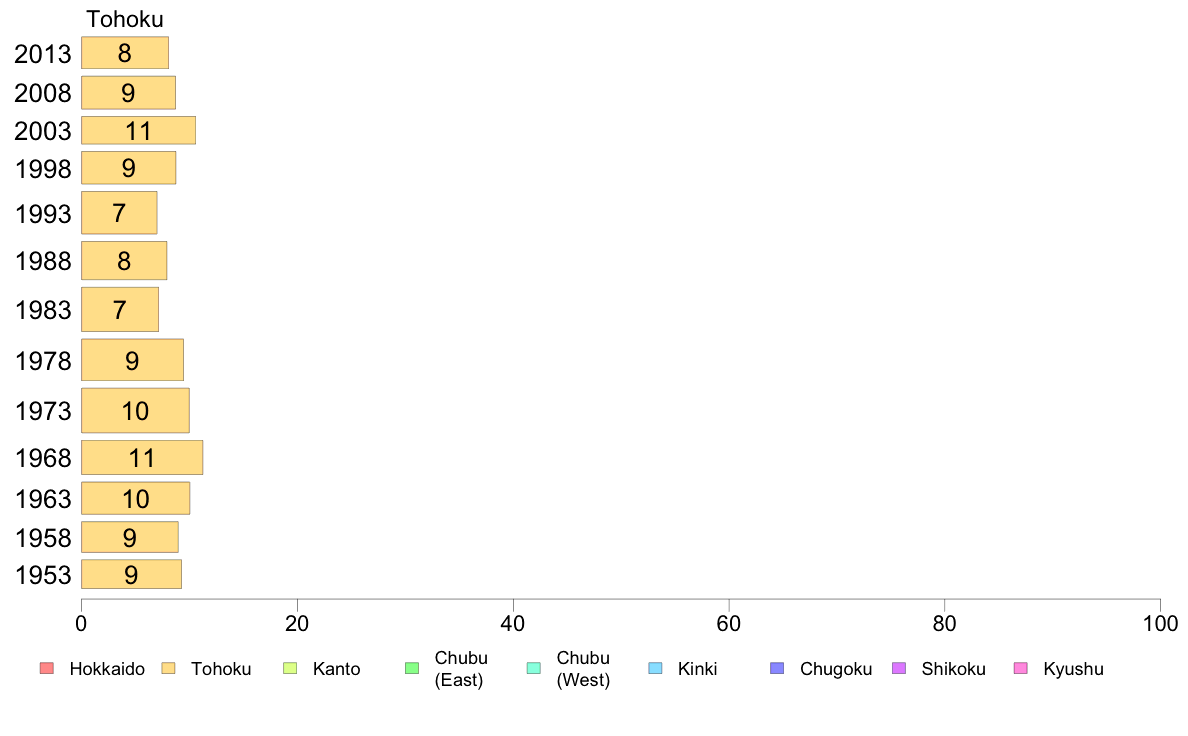Select the 2013 bar with value 8
This screenshot has width=1188, height=736.
125,53
